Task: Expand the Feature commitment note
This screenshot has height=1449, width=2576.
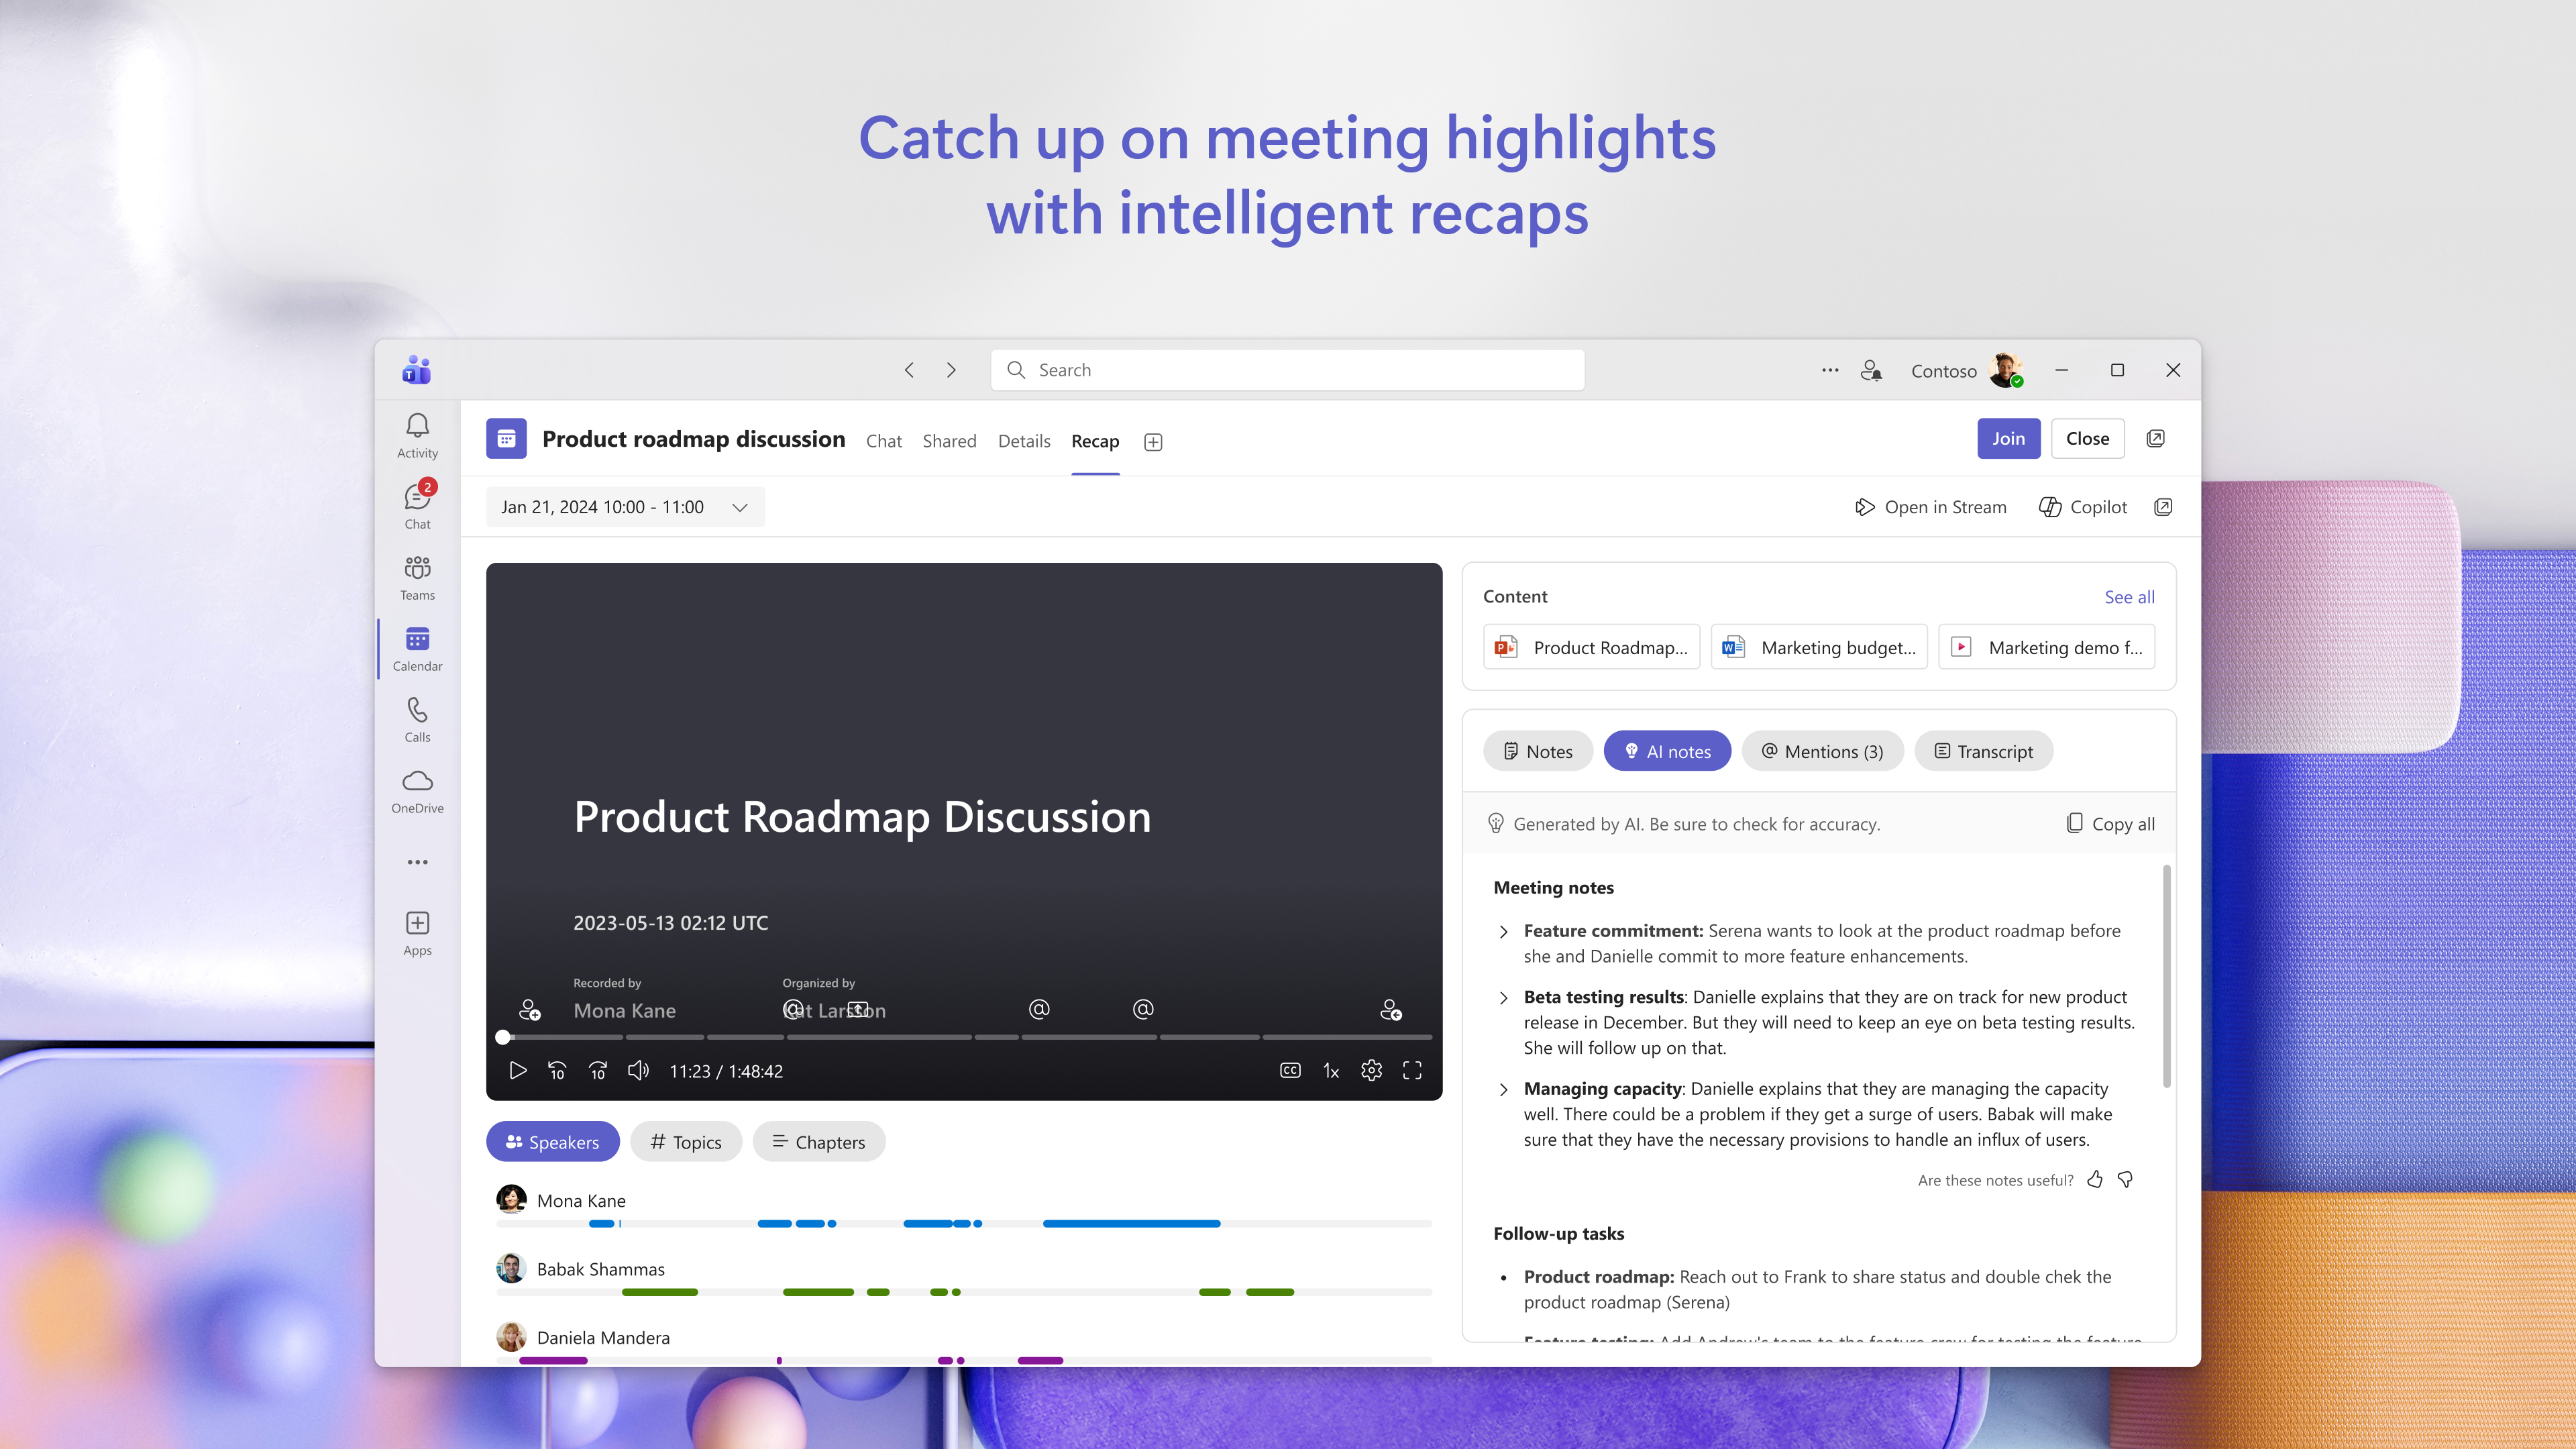Action: pyautogui.click(x=1504, y=931)
